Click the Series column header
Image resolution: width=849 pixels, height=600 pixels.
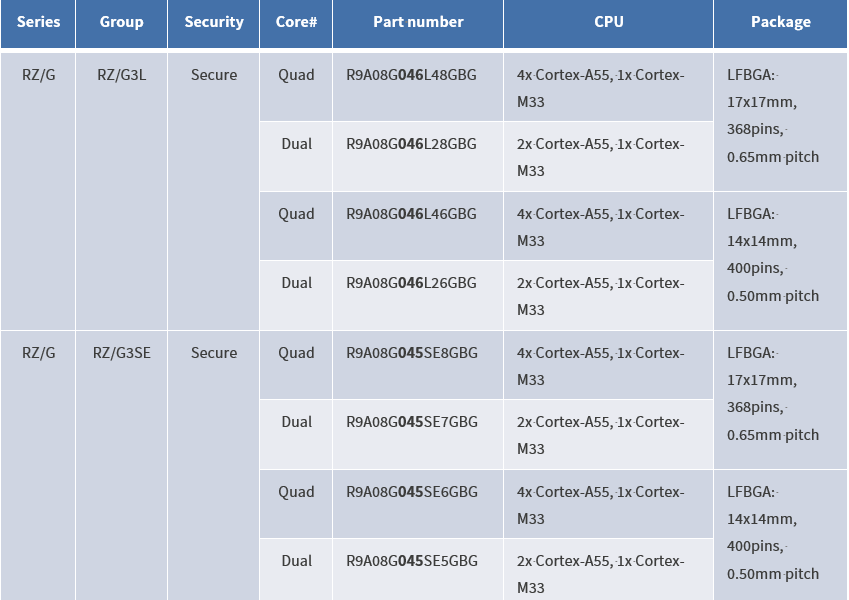pos(38,22)
